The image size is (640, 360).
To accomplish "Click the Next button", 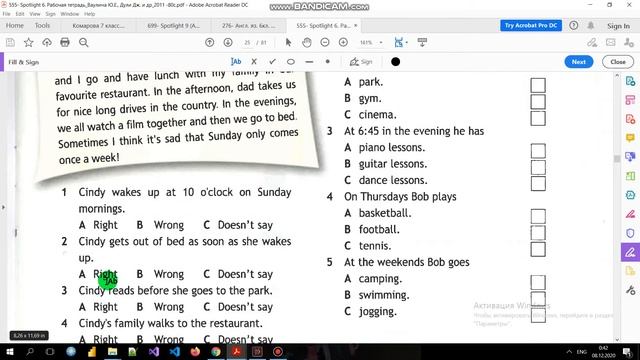I will 578,62.
